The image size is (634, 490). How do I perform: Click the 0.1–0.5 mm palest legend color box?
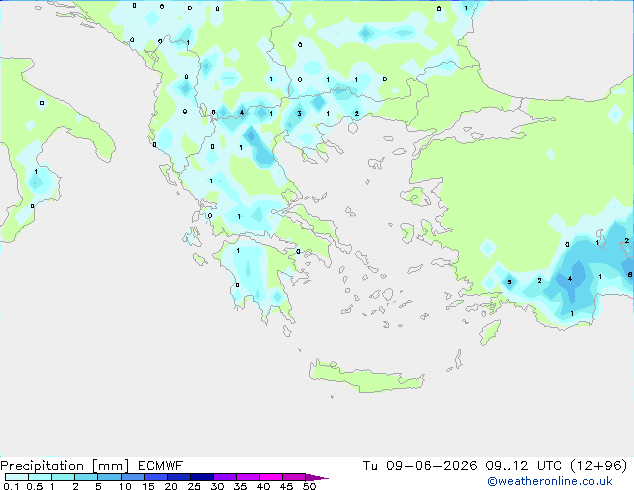click(17, 477)
